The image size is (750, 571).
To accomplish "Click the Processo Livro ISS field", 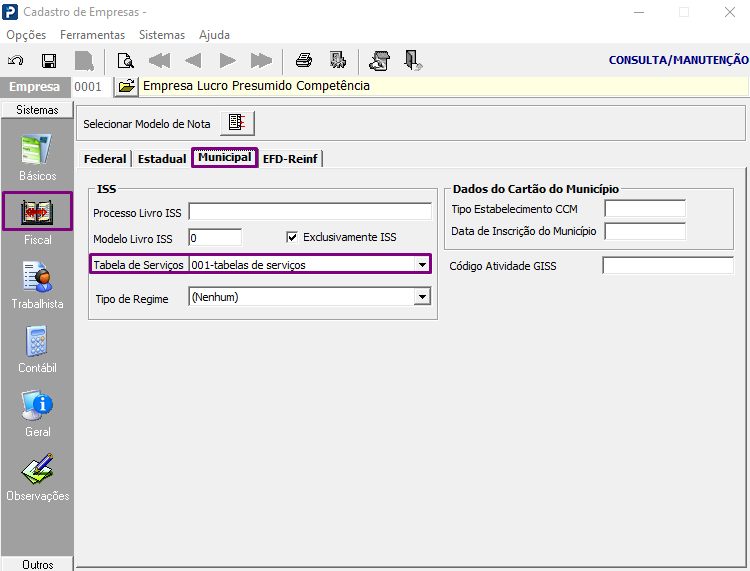I will pos(310,211).
